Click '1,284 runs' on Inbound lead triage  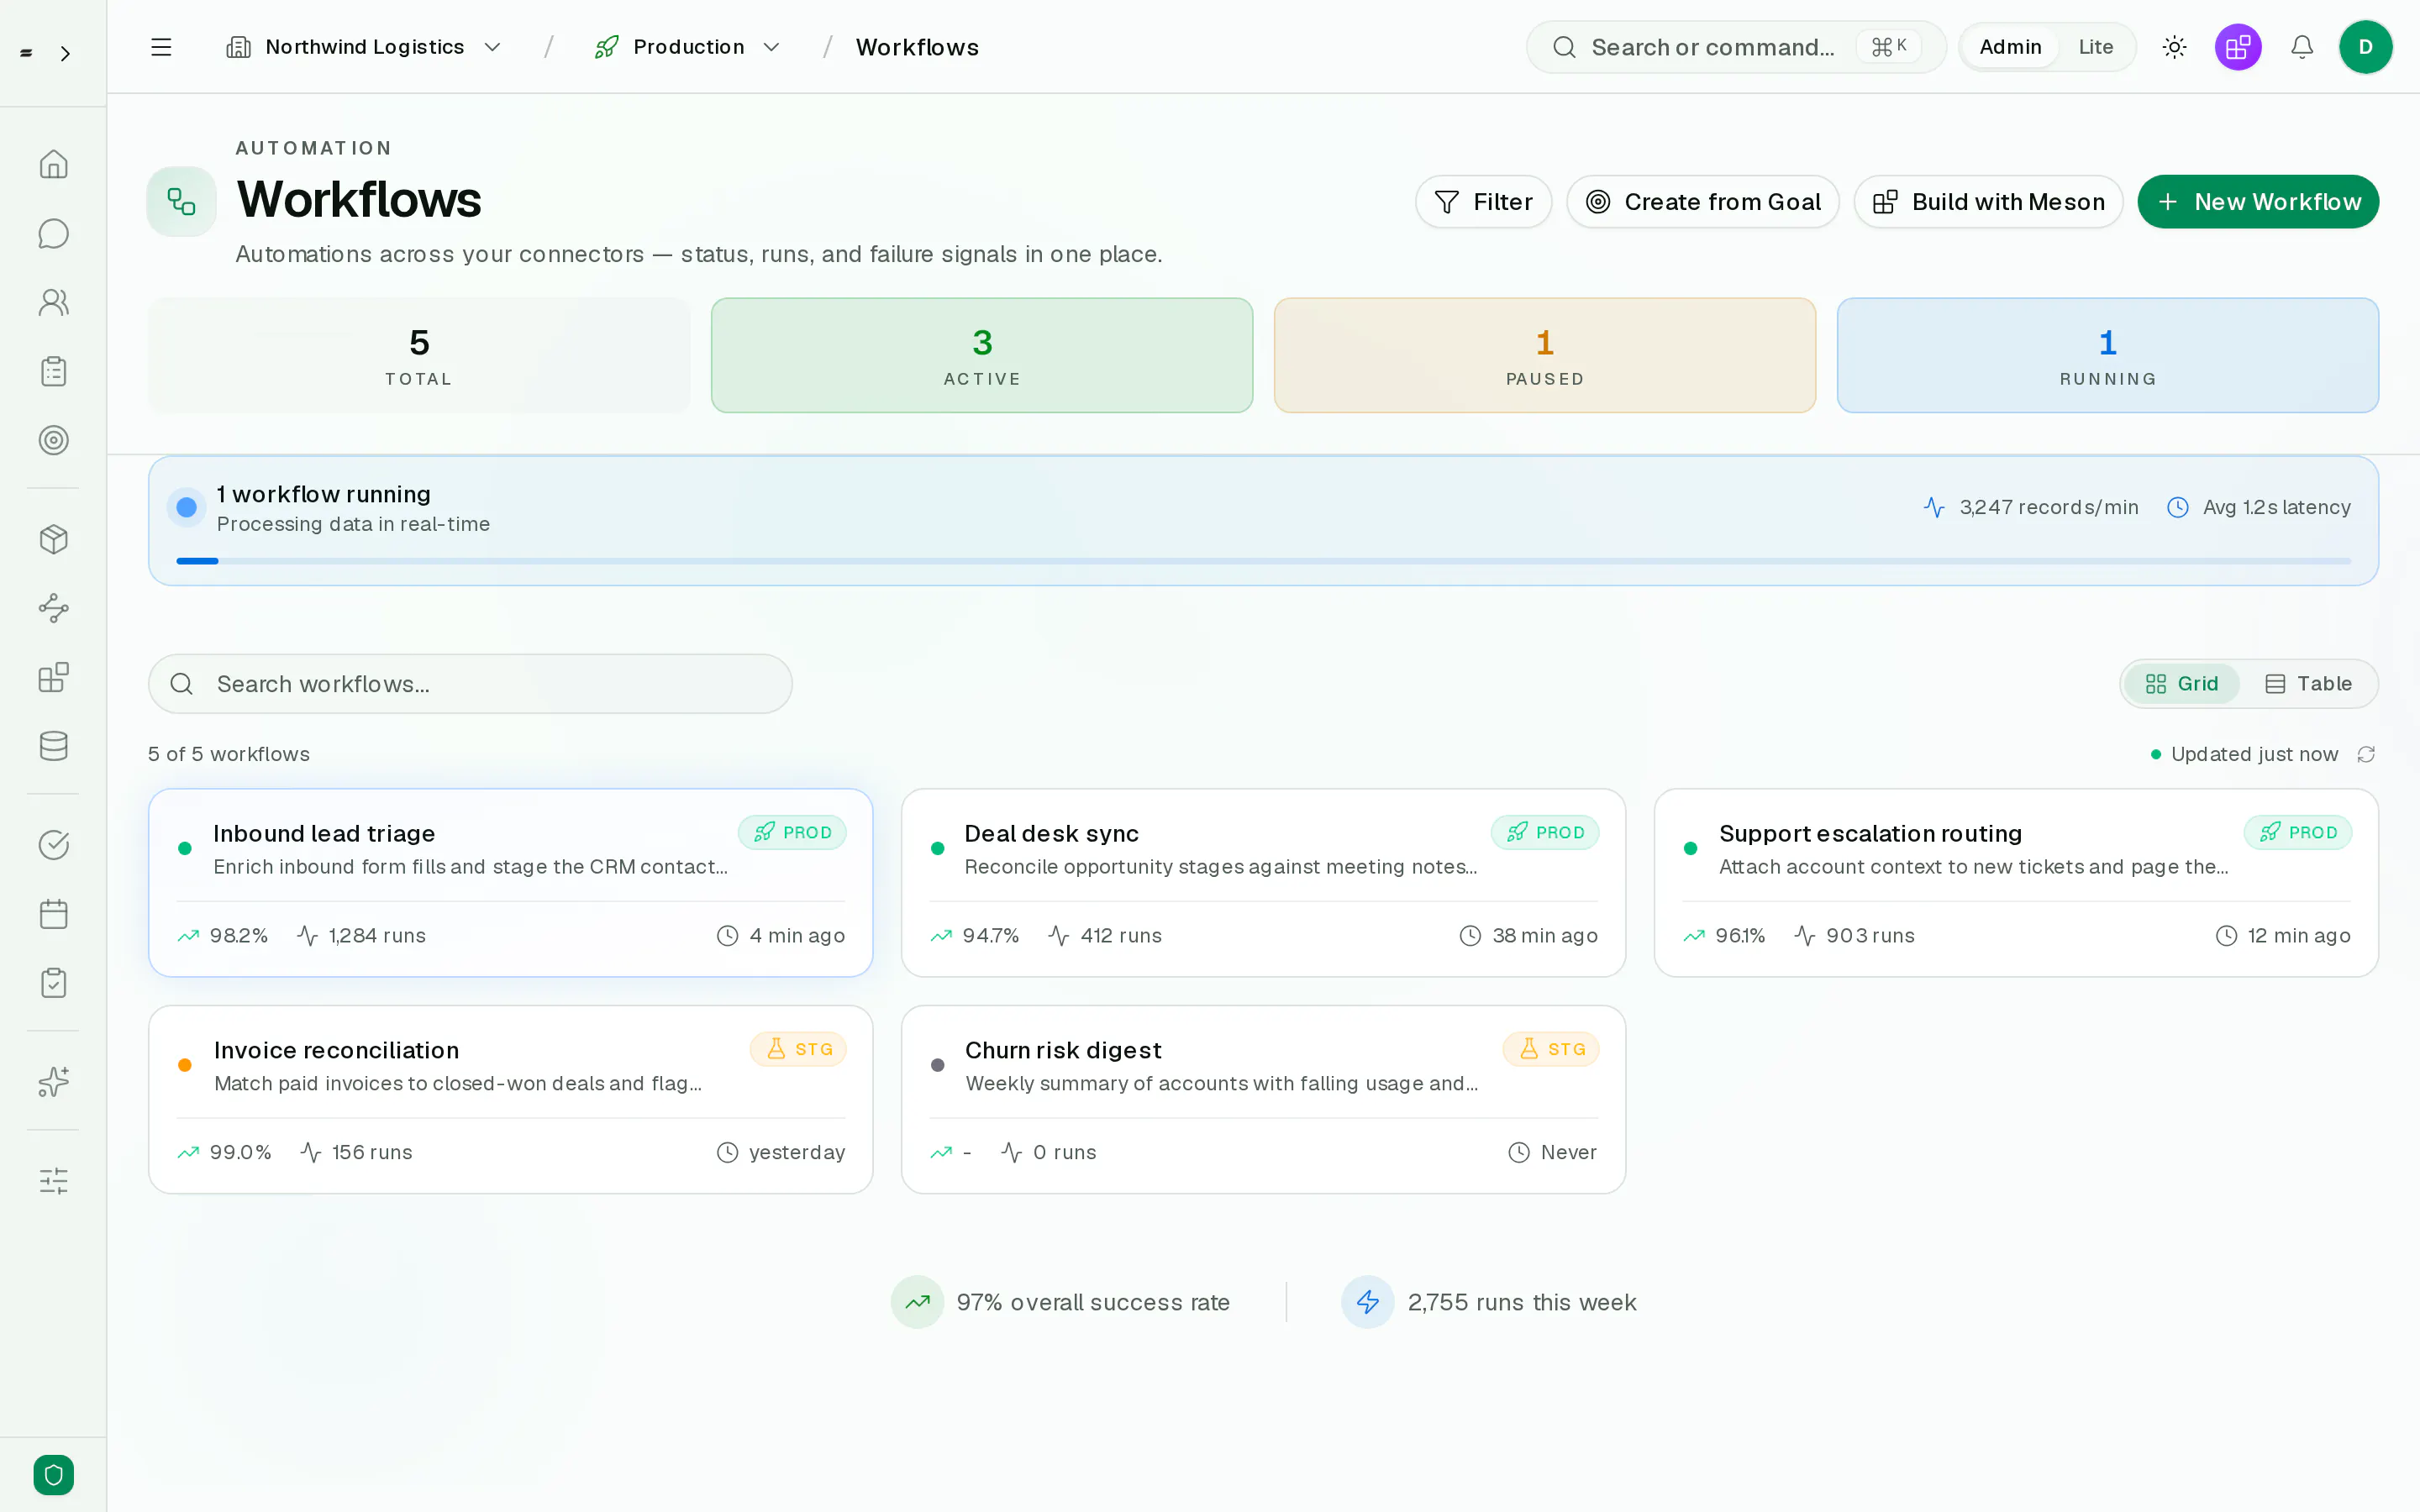coord(377,936)
